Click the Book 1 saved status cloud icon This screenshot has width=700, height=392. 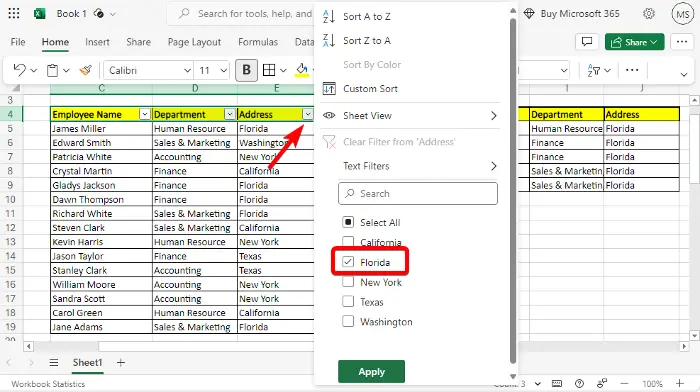99,14
